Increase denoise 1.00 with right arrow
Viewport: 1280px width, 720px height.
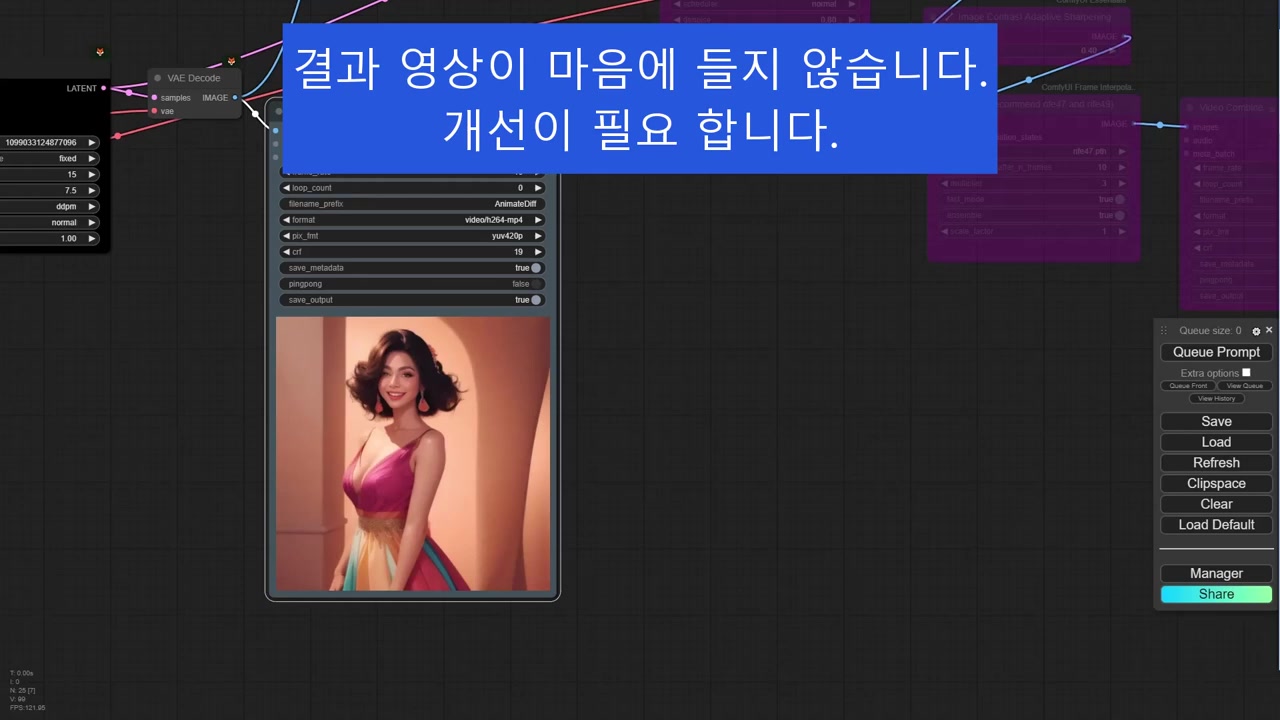click(x=92, y=239)
